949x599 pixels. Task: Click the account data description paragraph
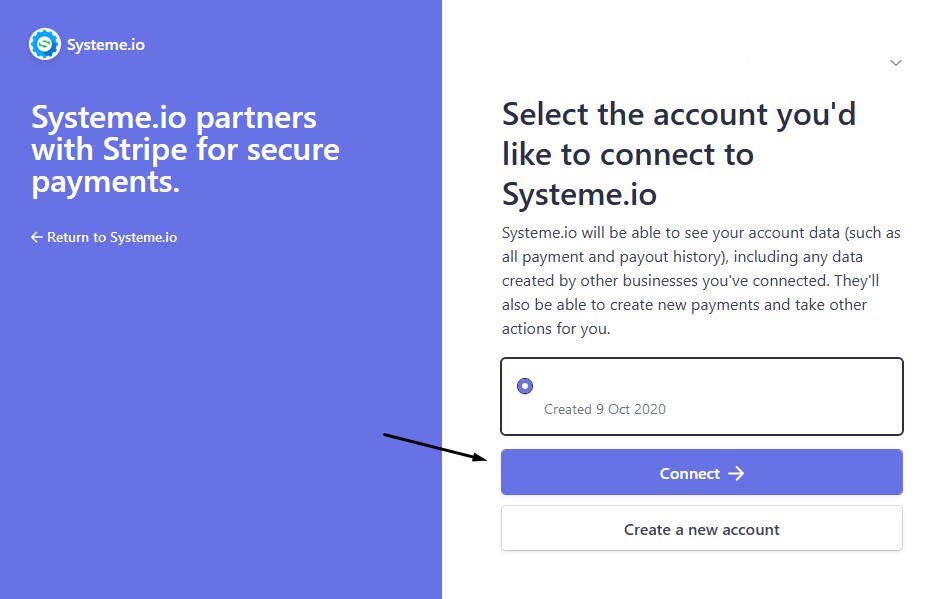click(x=701, y=281)
